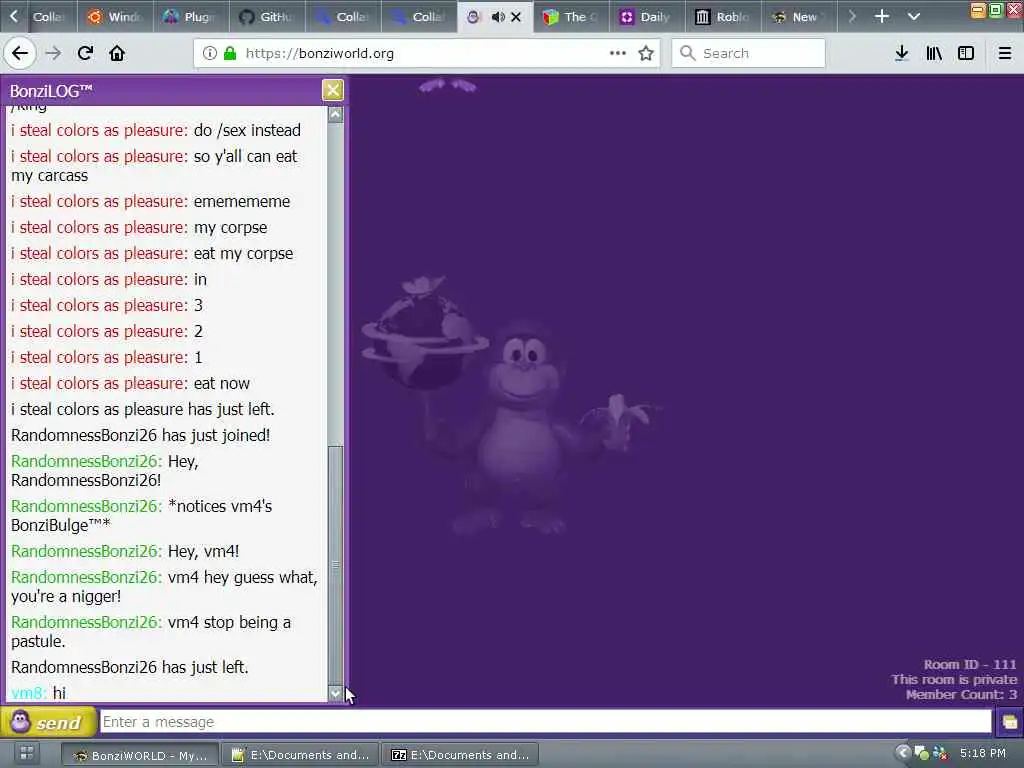Switch to the Roblo tab

(723, 17)
